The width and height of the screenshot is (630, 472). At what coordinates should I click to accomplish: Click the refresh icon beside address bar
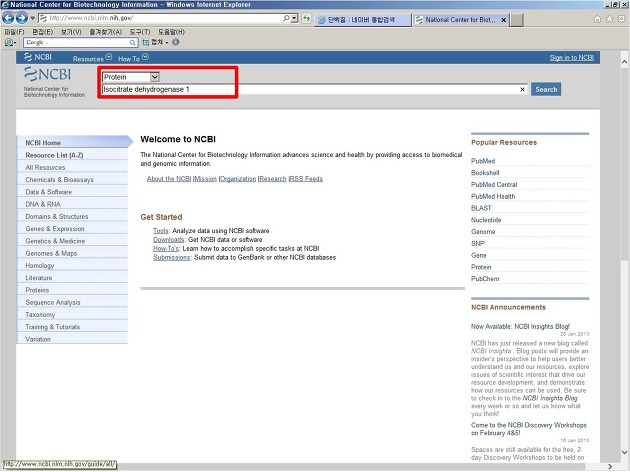click(x=307, y=18)
